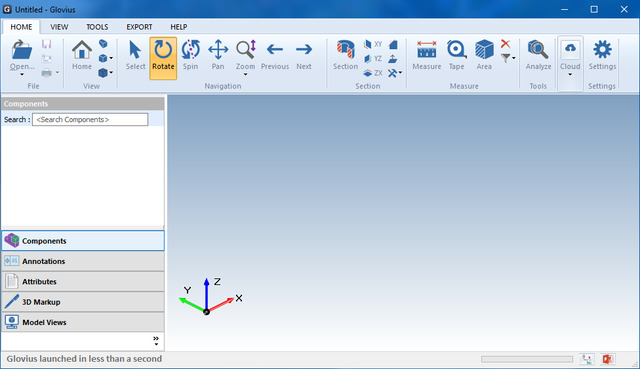Image resolution: width=640 pixels, height=369 pixels.
Task: Expand the middle cube view dropdown
Action: 111,58
